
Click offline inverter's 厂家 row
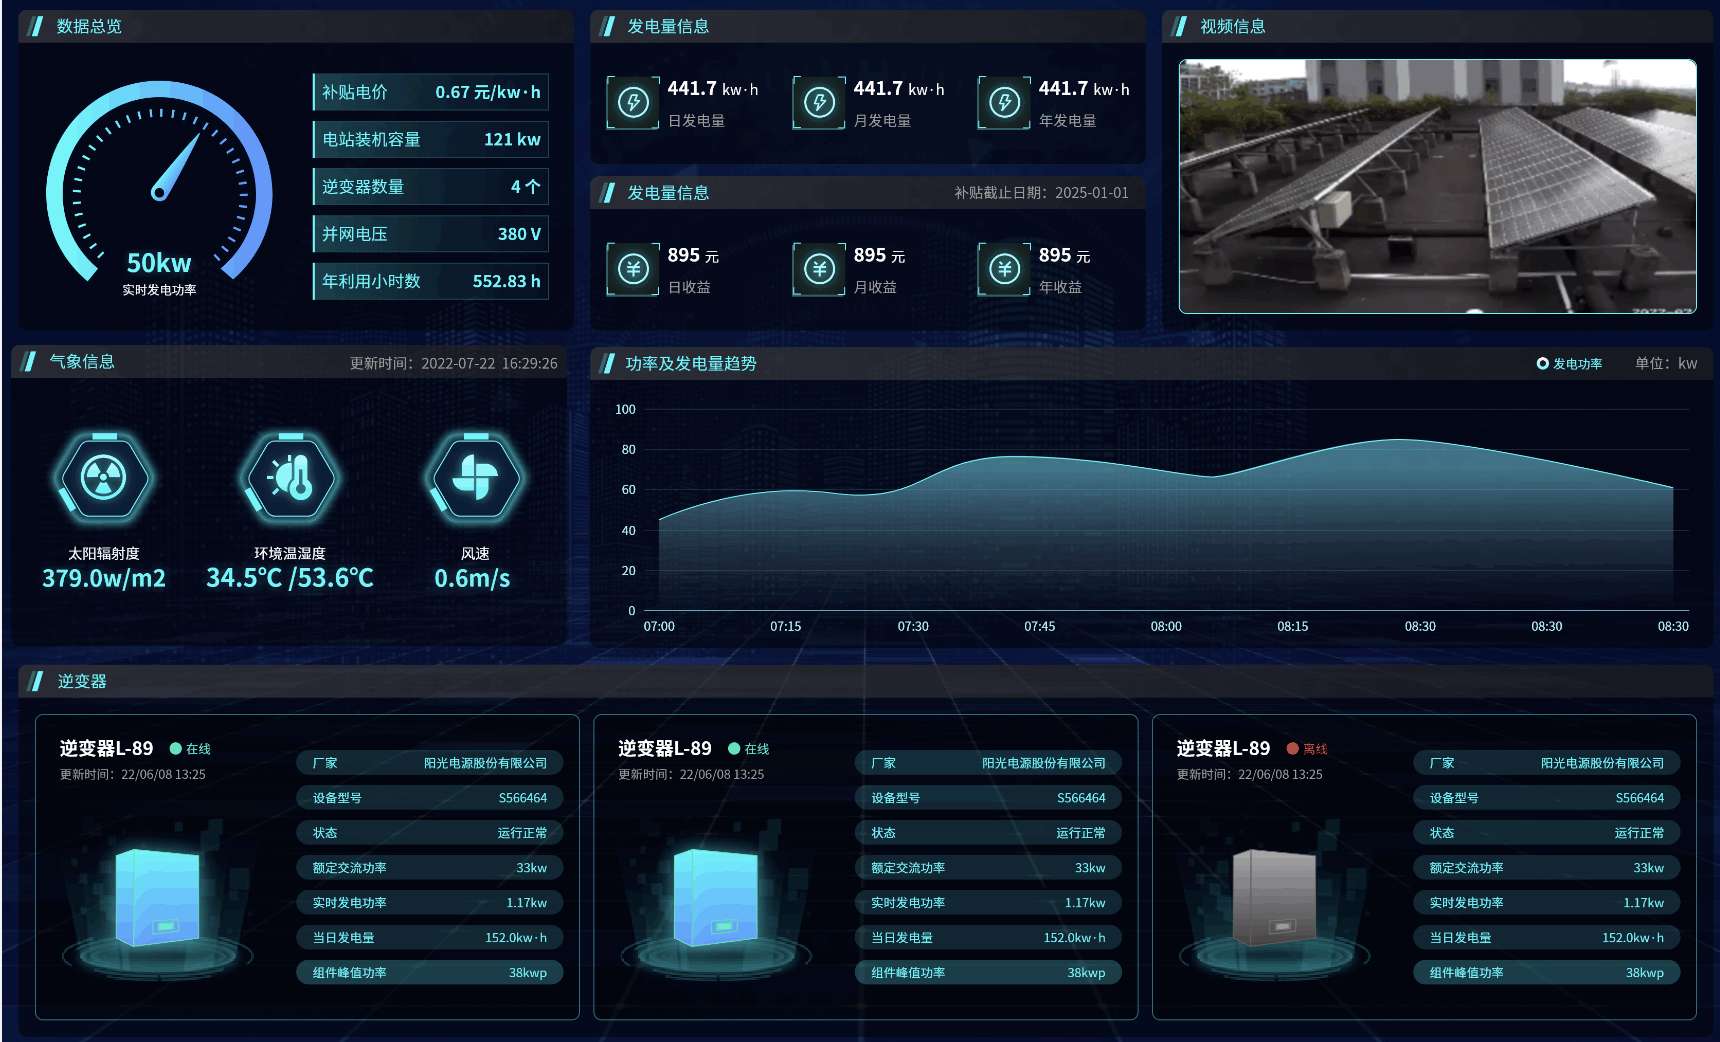click(x=1547, y=763)
